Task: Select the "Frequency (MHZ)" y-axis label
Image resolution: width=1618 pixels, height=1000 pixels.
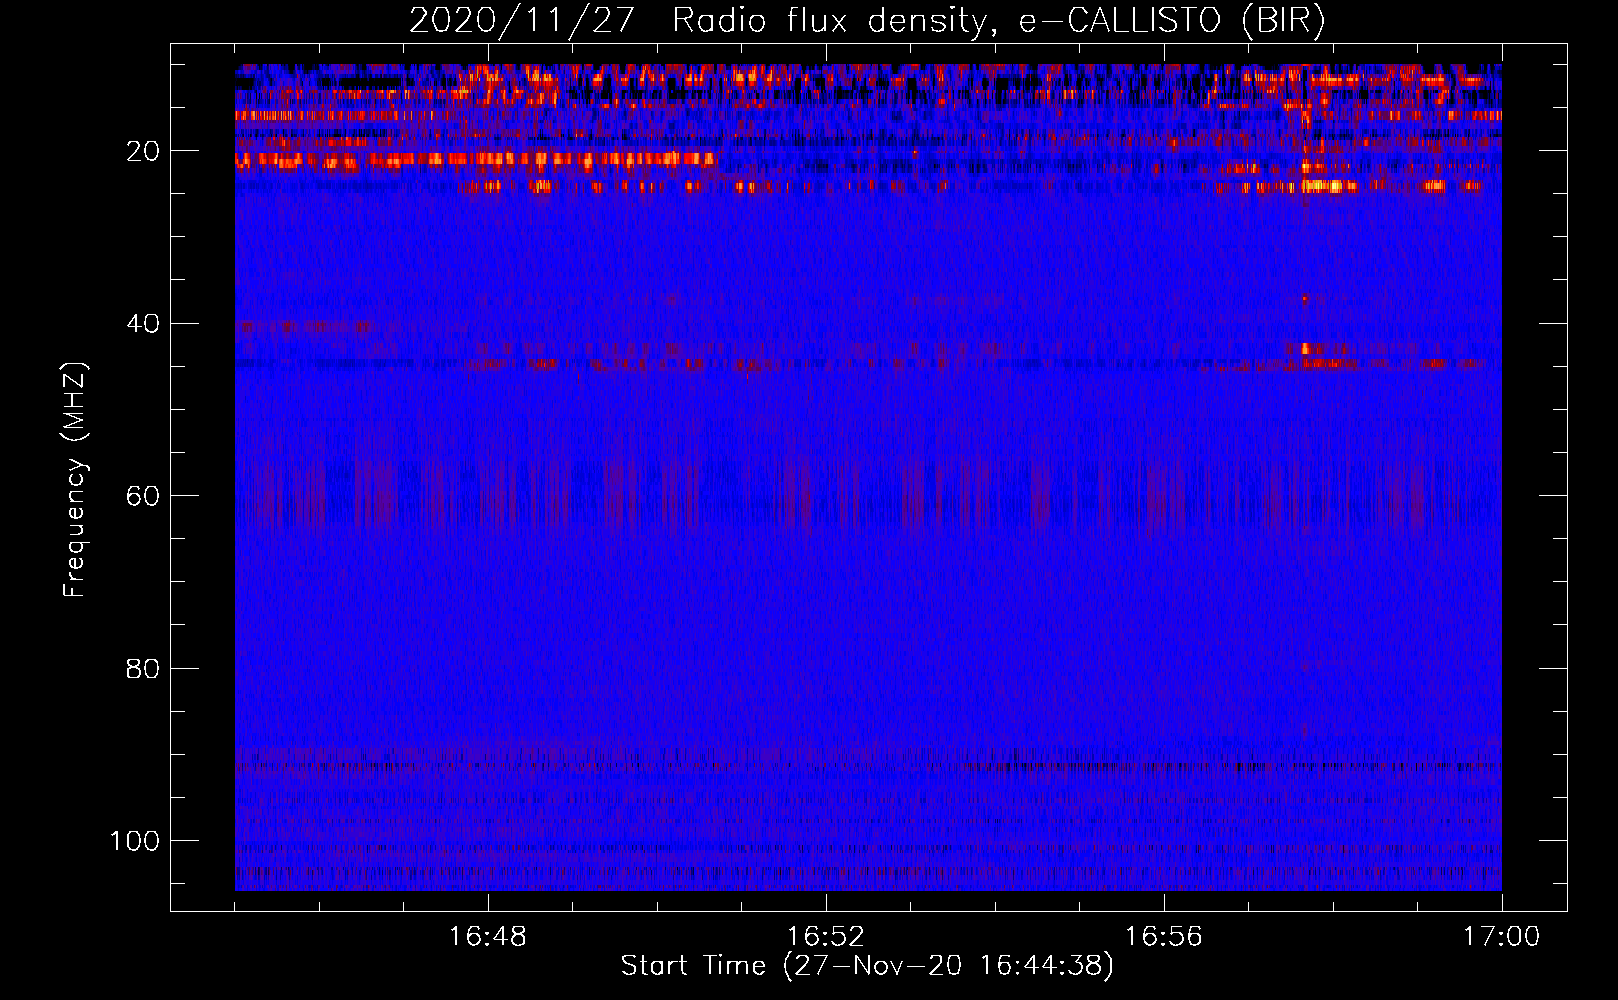Action: [75, 480]
